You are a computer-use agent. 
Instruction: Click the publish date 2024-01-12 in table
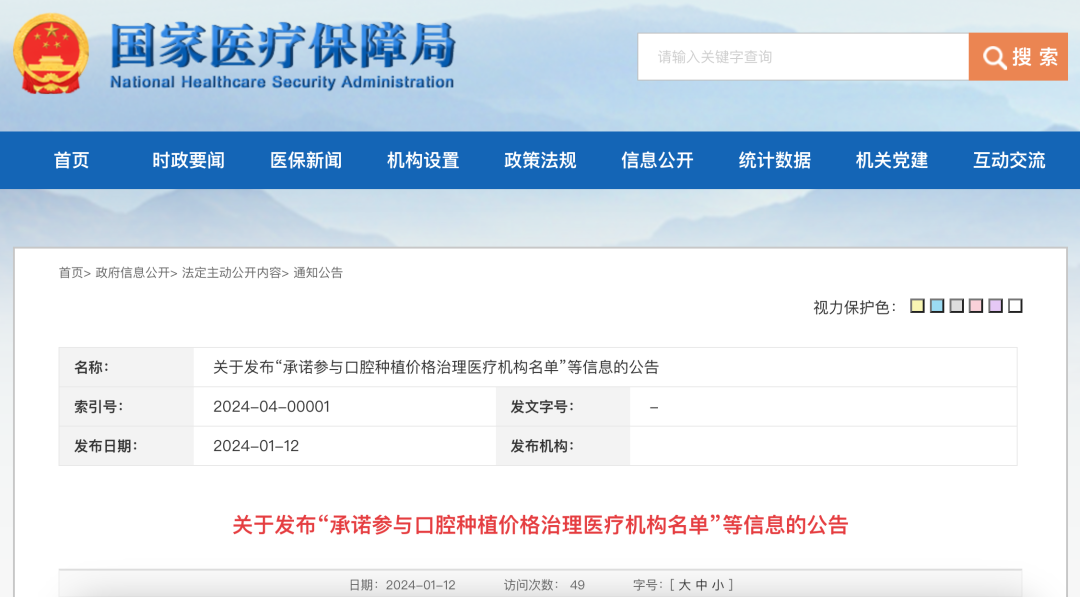tap(256, 446)
